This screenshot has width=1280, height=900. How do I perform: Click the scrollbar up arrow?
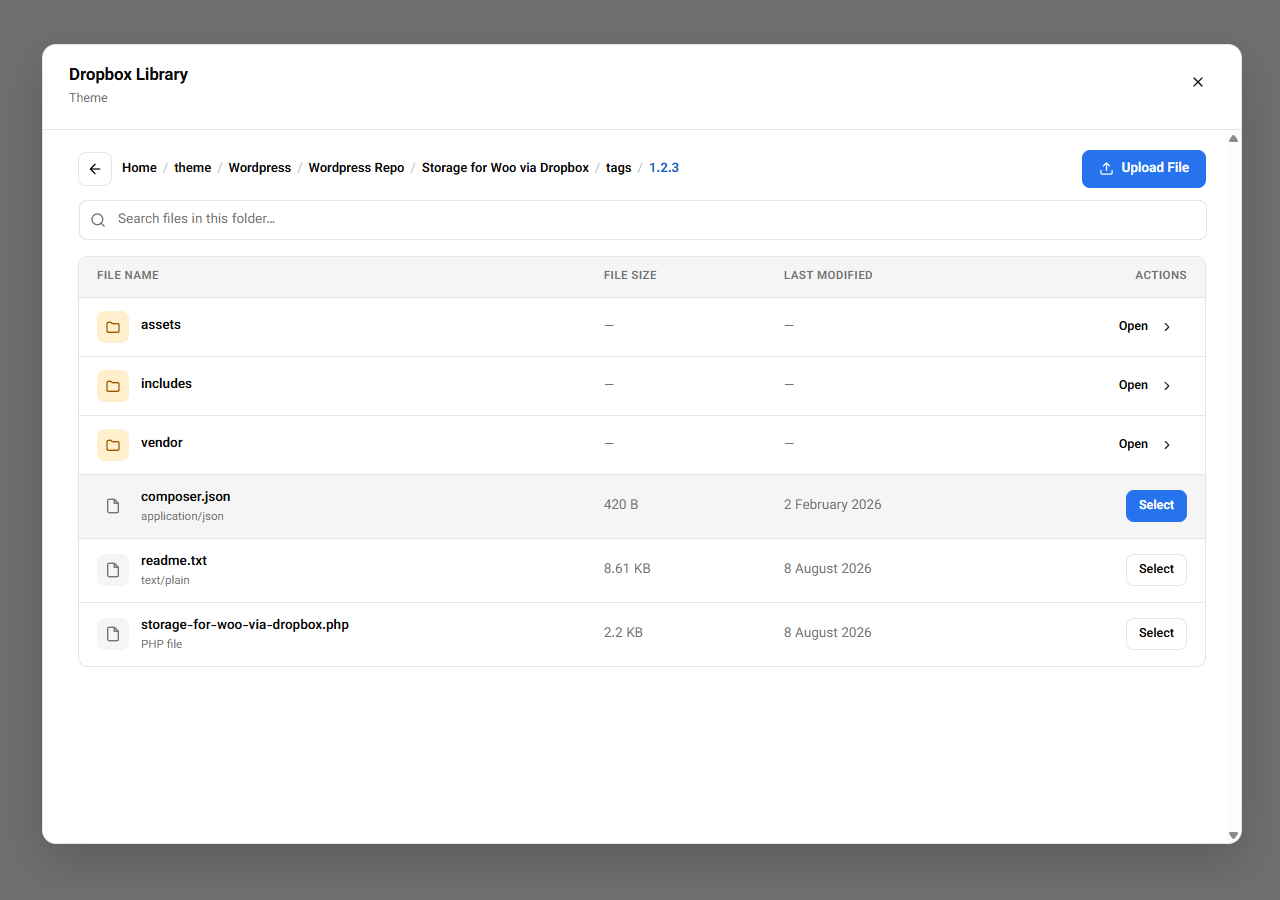tap(1234, 139)
